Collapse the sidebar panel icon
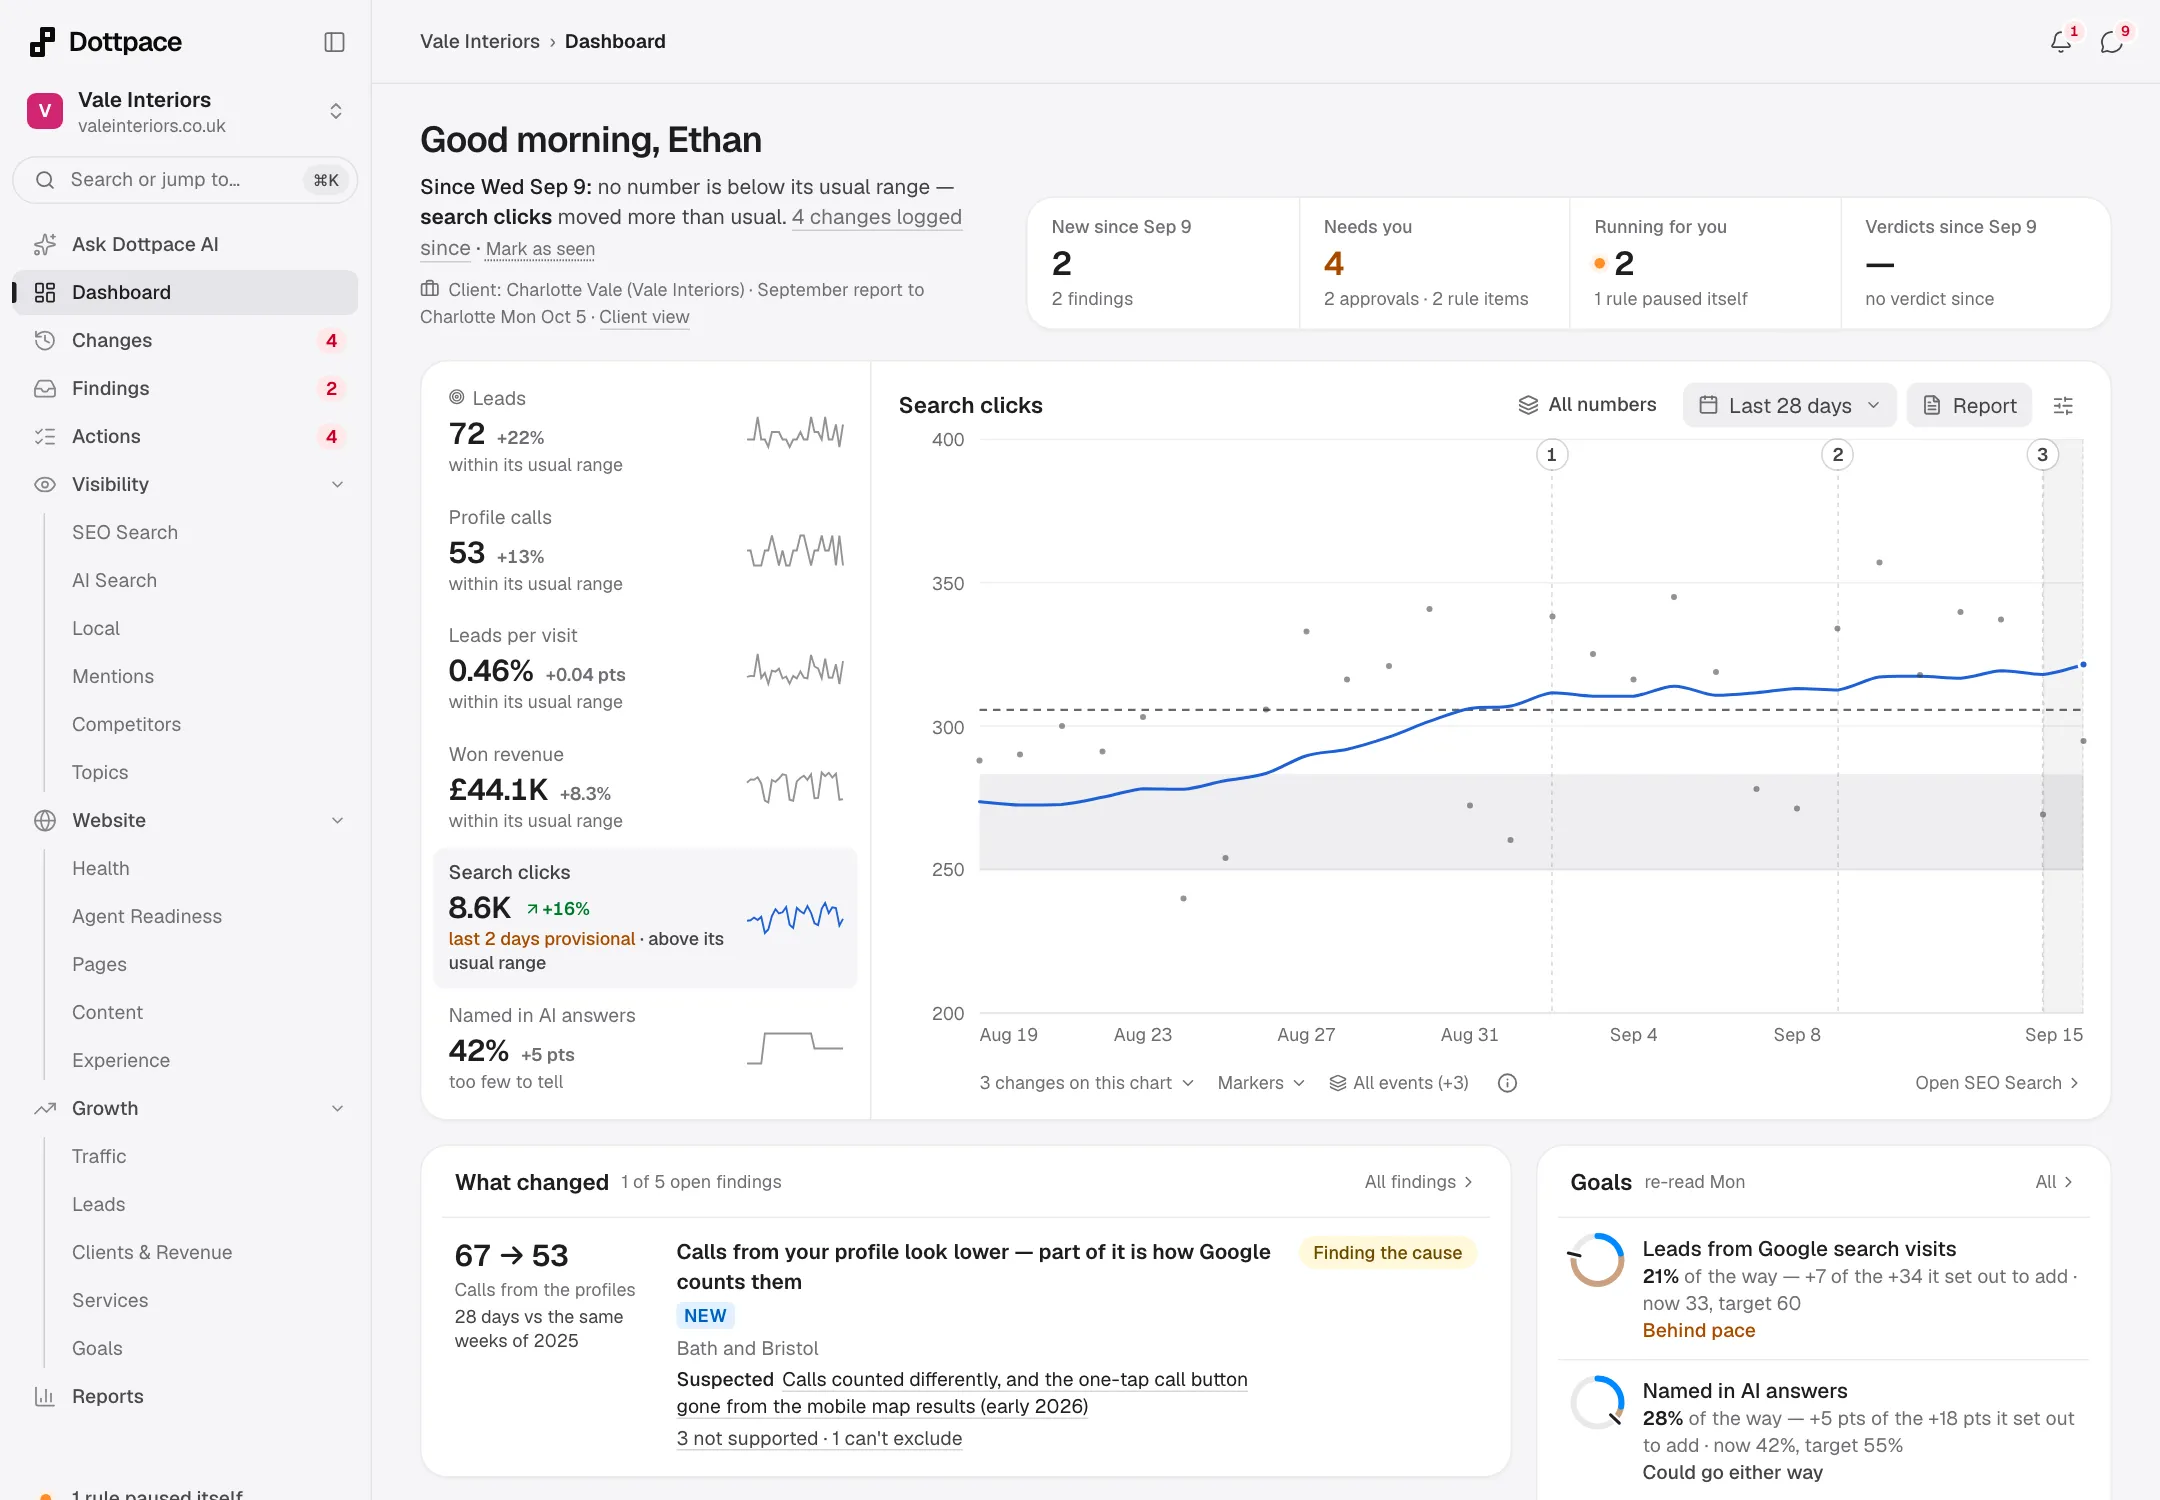Image resolution: width=2160 pixels, height=1500 pixels. click(x=335, y=42)
